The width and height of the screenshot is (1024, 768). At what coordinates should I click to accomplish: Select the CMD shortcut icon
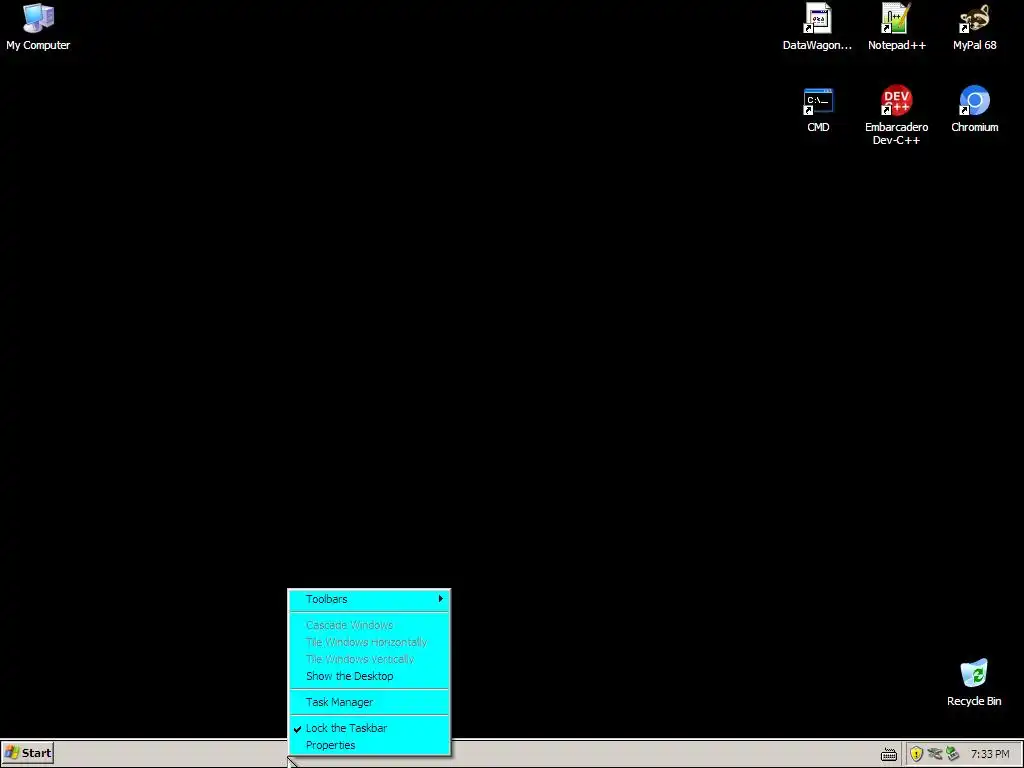click(818, 110)
